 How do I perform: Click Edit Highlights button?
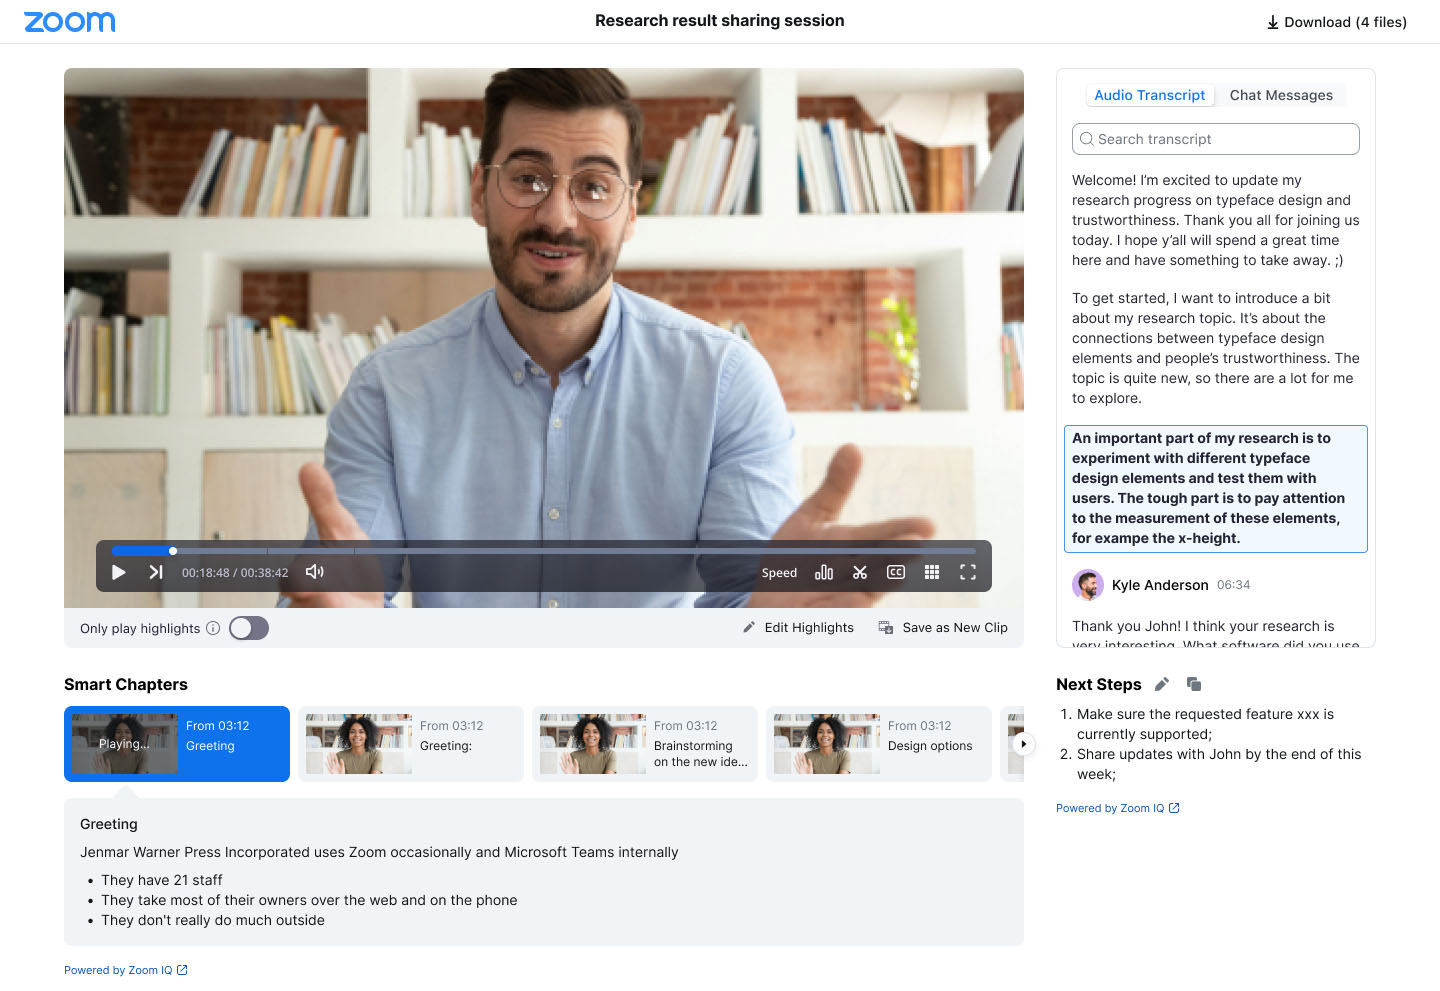(x=798, y=628)
